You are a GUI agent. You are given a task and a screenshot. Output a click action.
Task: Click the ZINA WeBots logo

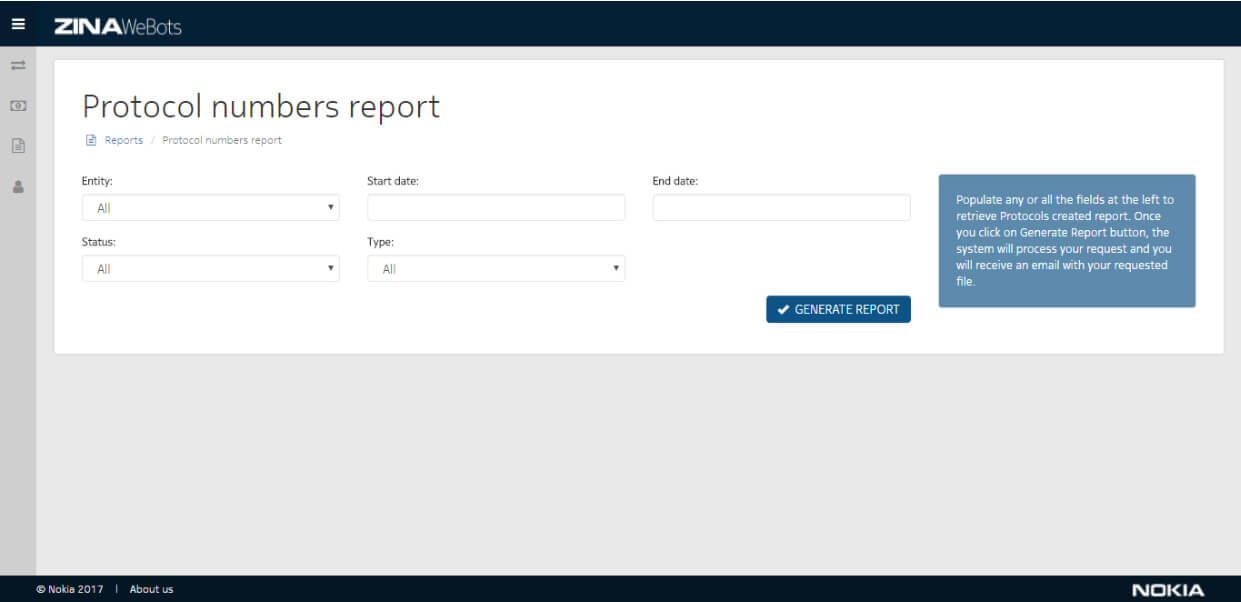click(x=118, y=26)
